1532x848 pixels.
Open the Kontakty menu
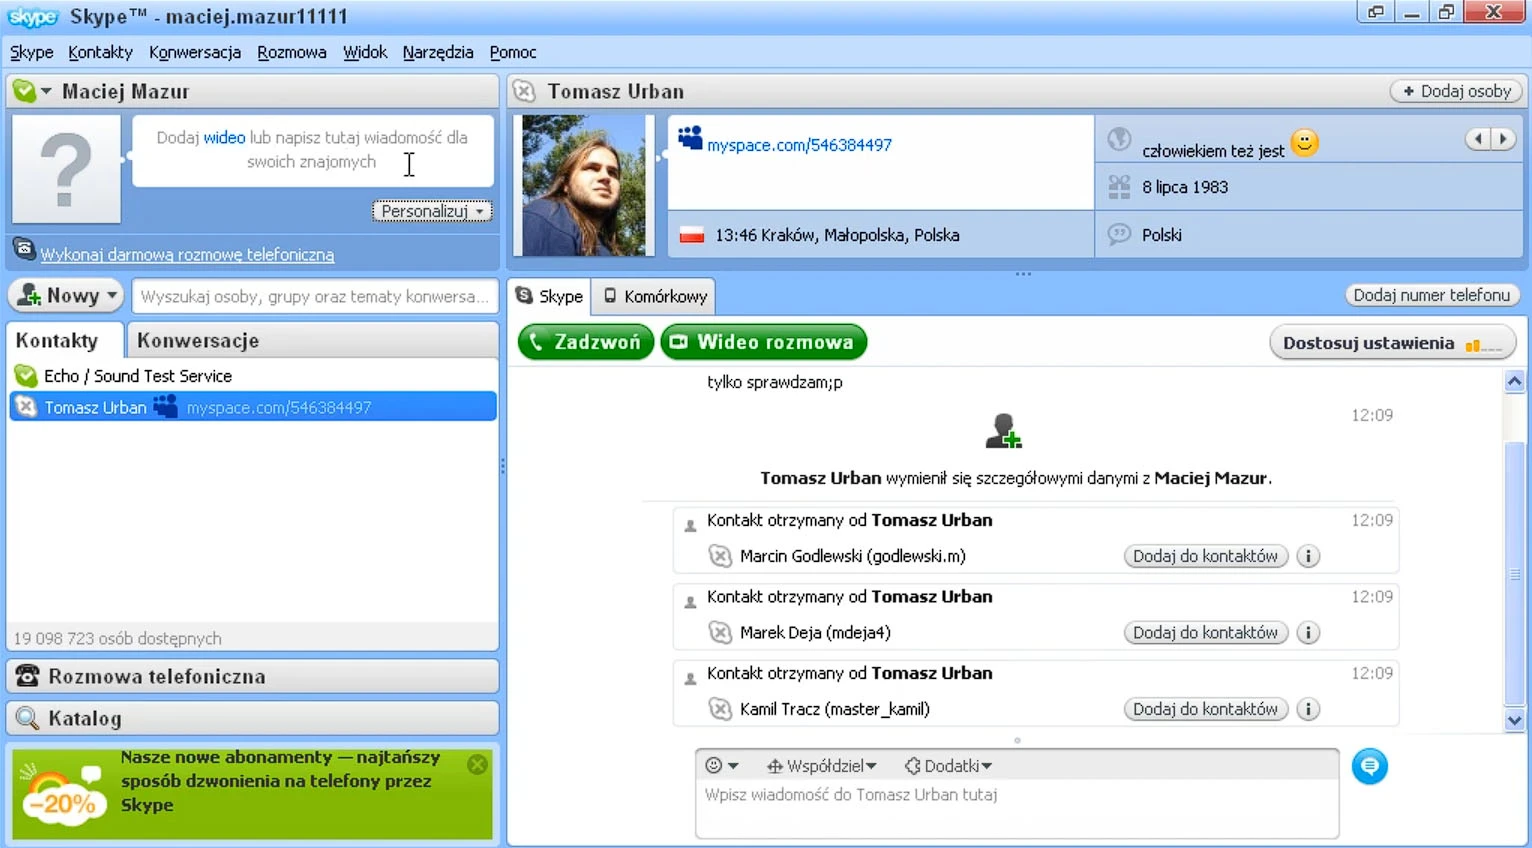pos(100,52)
